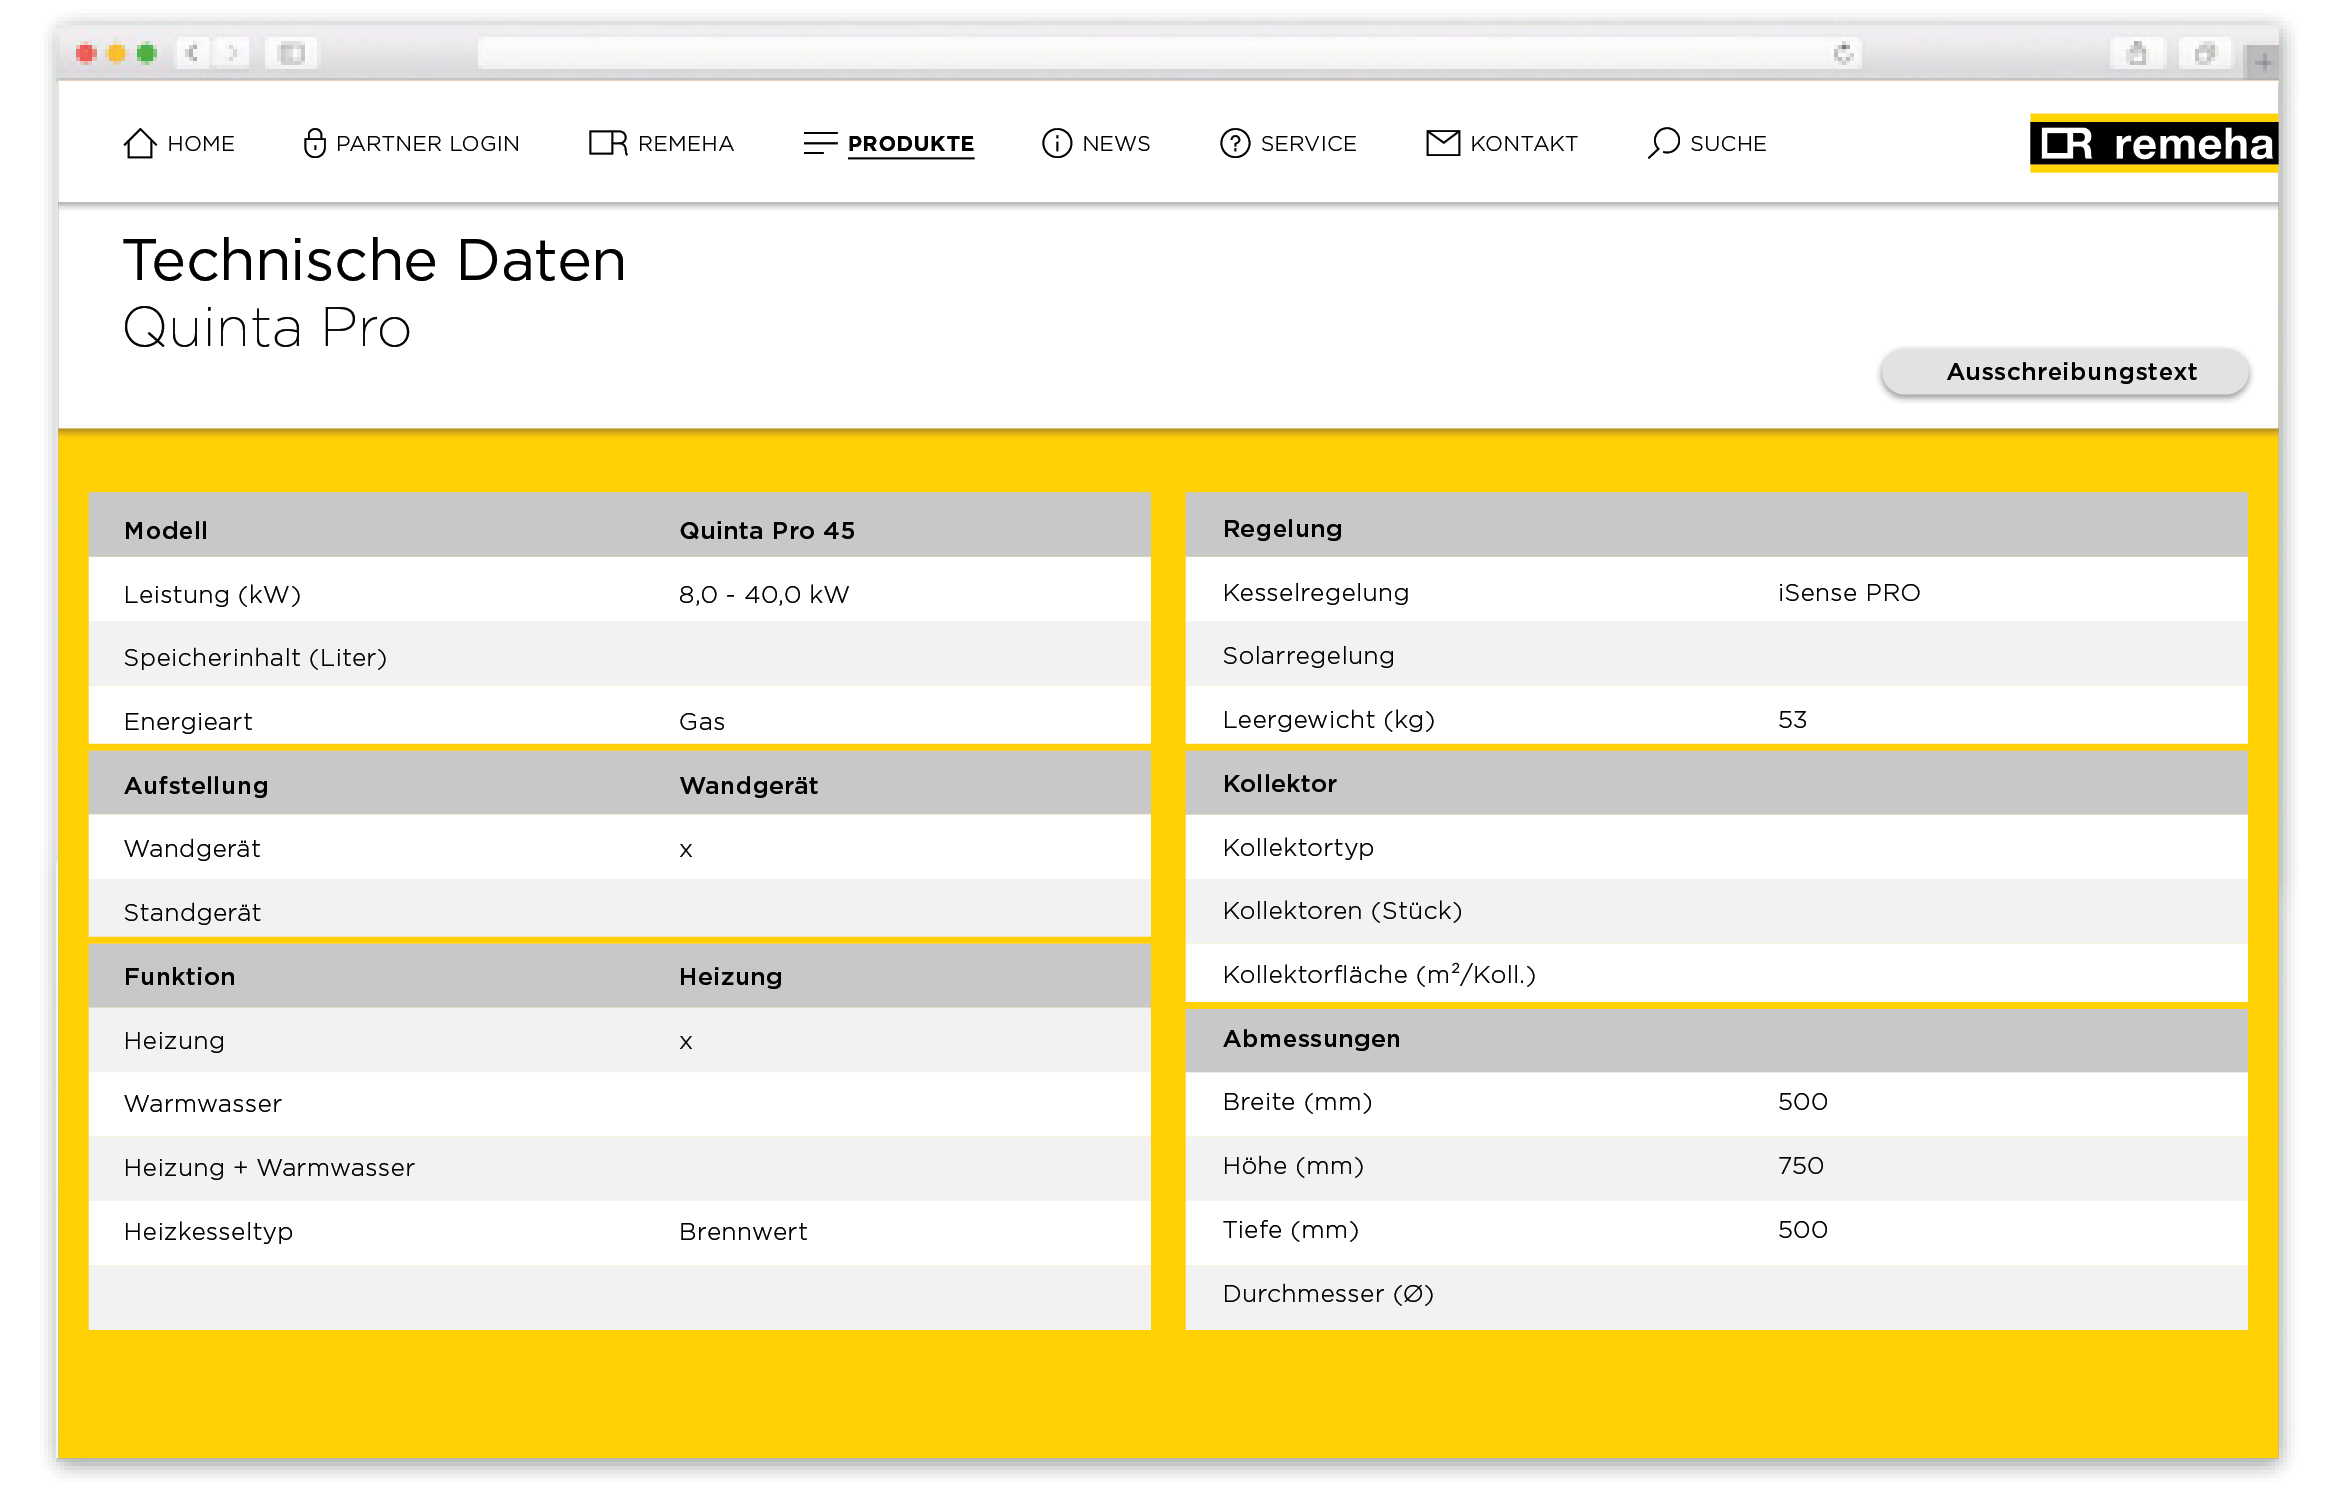The width and height of the screenshot is (2327, 1500).
Task: Open the PARTNER LOGIN menu item
Action: click(428, 143)
